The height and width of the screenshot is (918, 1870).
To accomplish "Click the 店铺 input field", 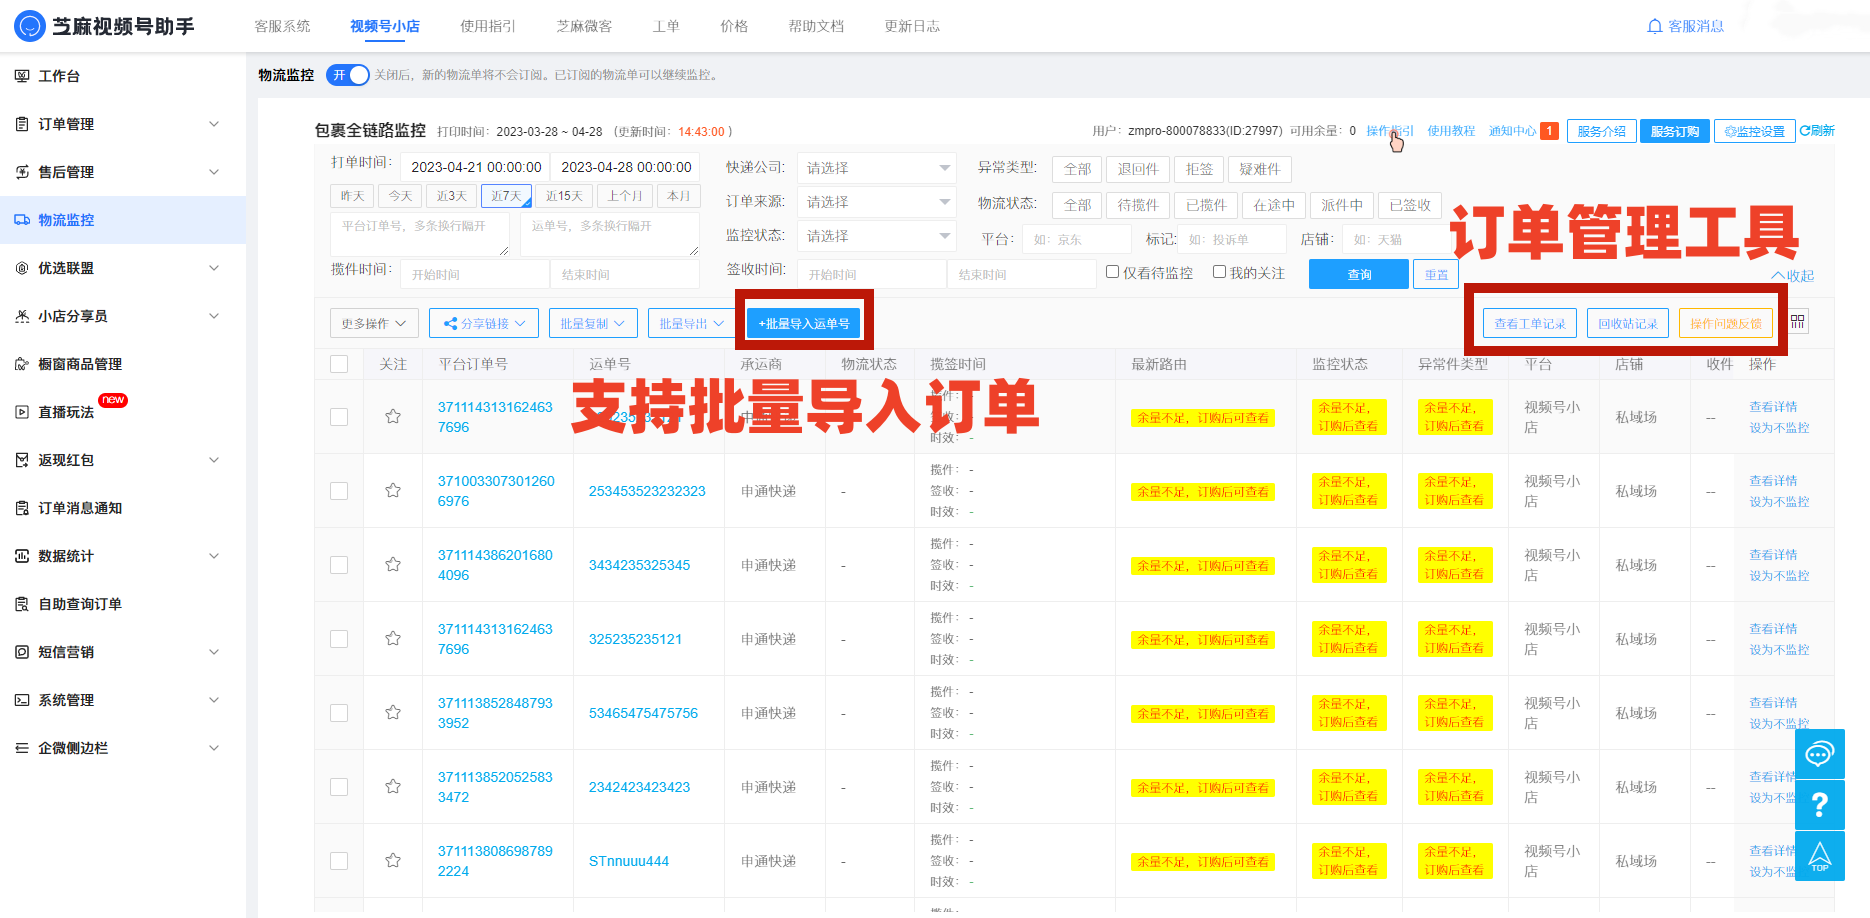I will tap(1395, 239).
